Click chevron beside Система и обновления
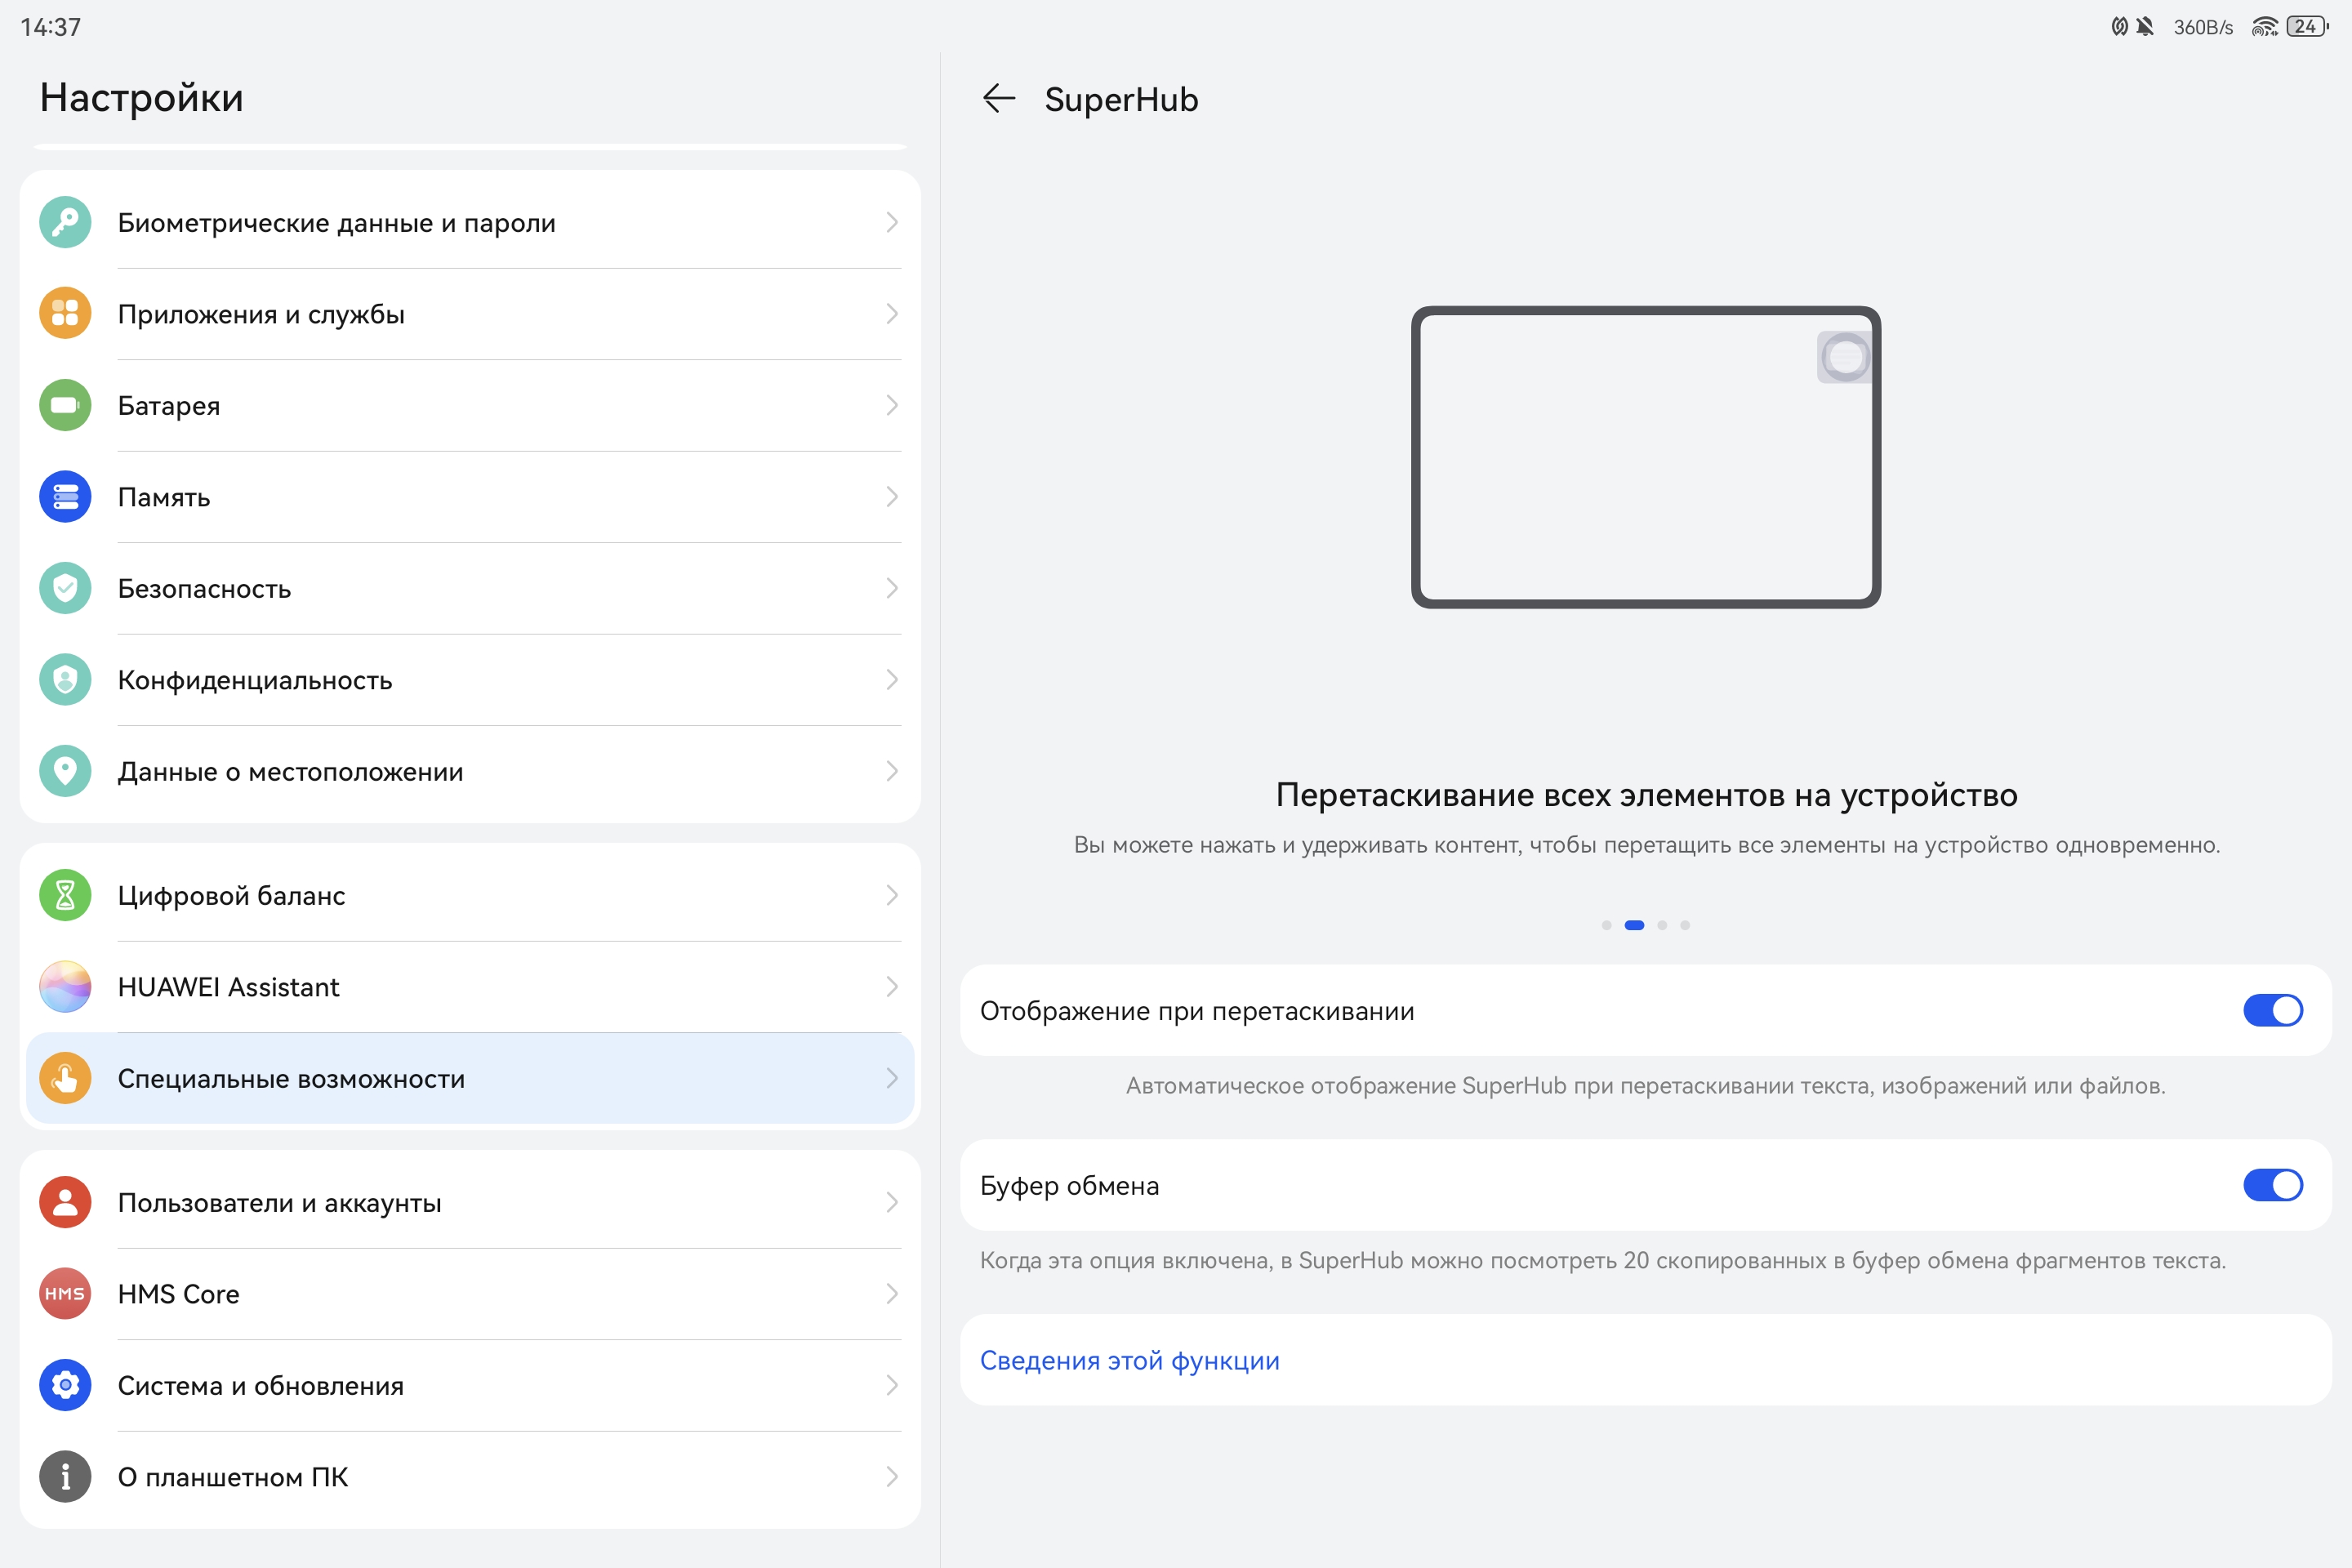 coord(891,1385)
